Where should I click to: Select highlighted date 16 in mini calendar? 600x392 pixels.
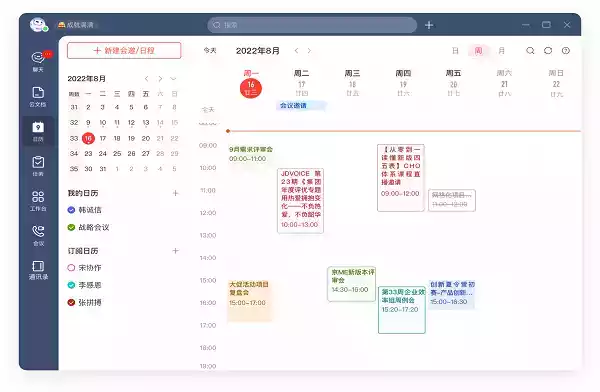88,138
